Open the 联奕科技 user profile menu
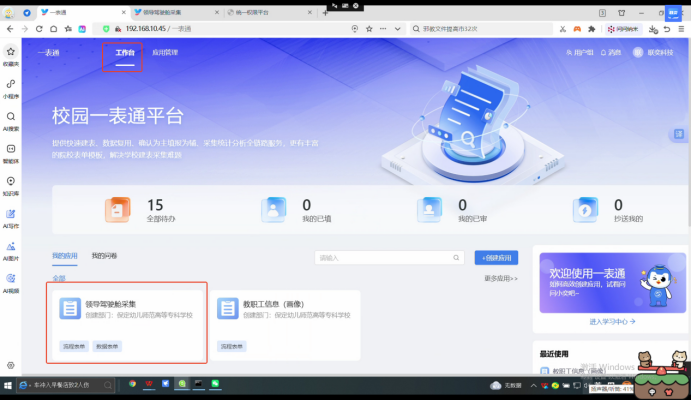Image resolution: width=692 pixels, height=400 pixels. pyautogui.click(x=653, y=53)
